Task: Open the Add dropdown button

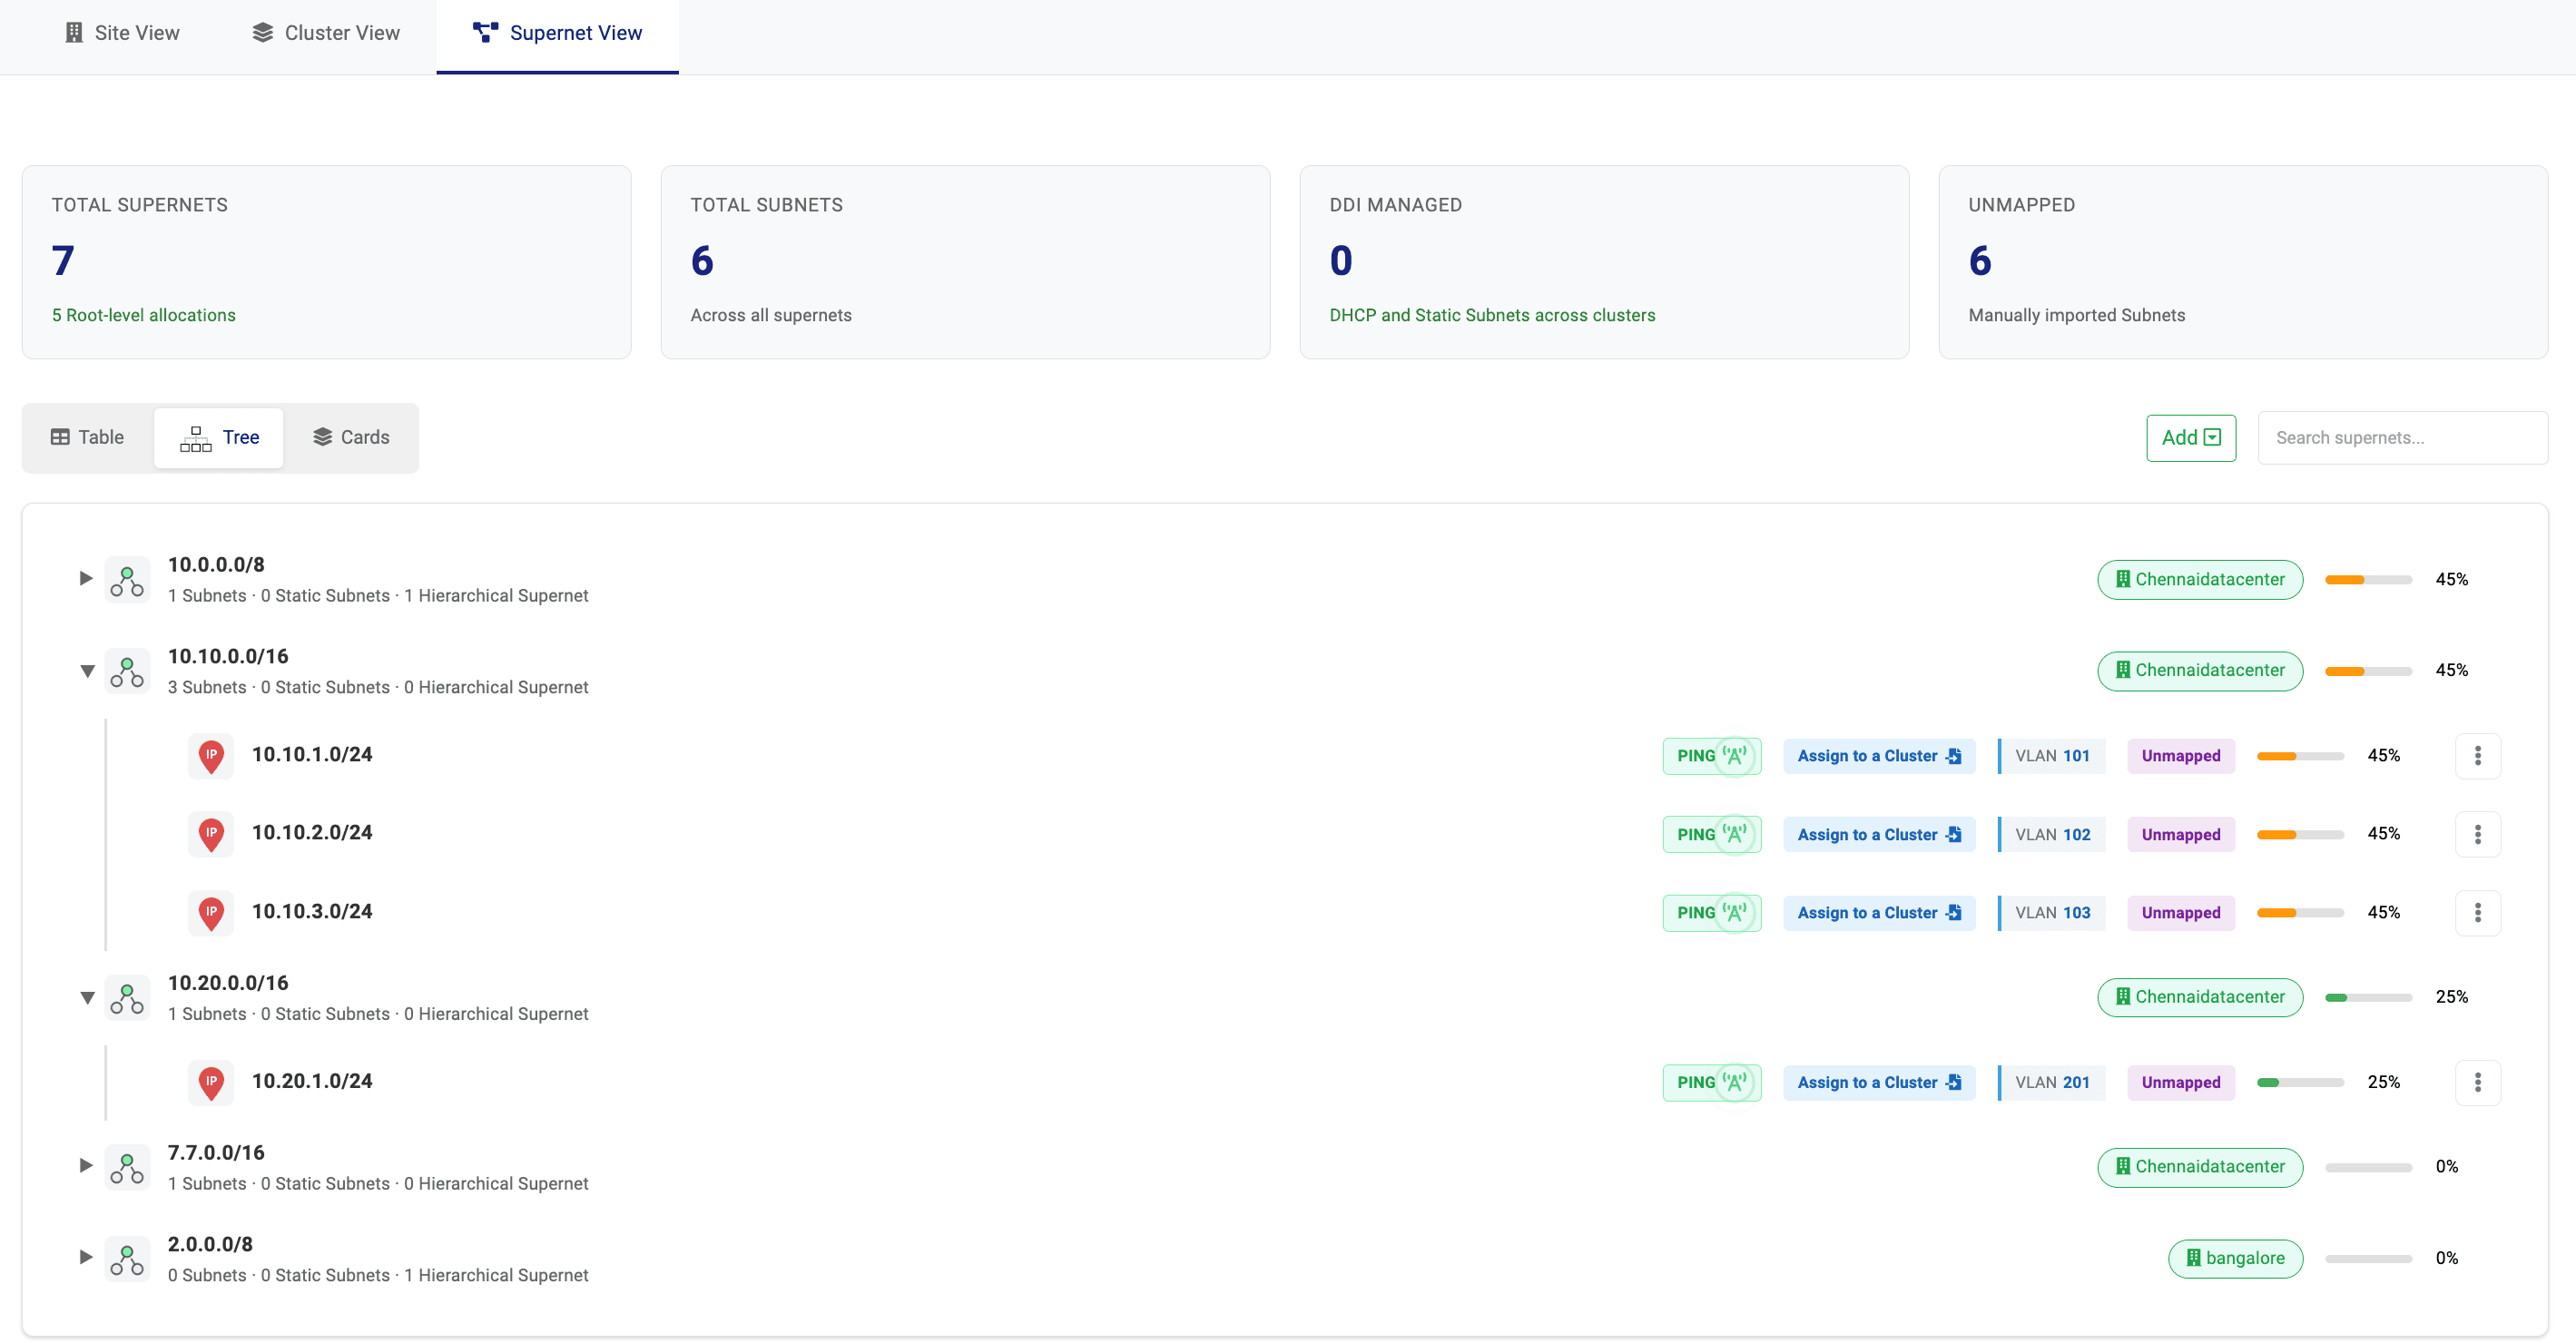Action: pos(2190,437)
